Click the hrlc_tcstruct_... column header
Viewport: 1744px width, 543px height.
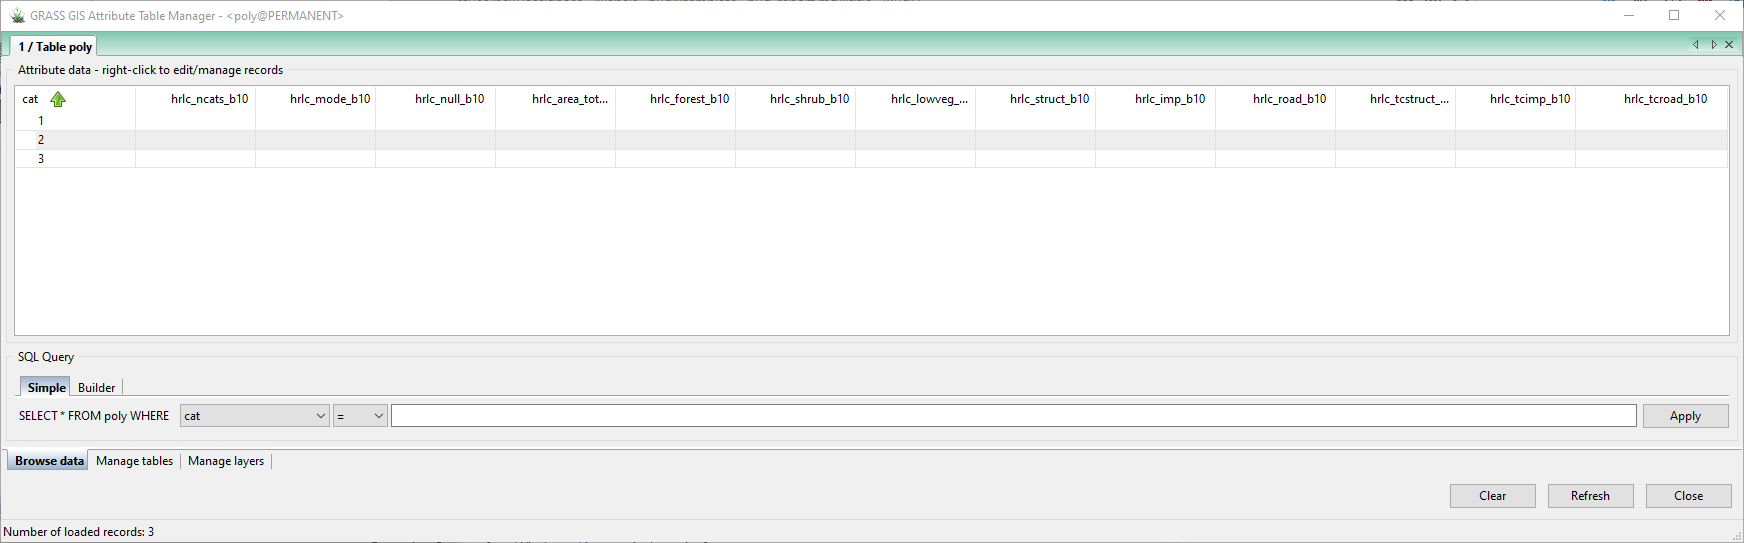coord(1395,99)
